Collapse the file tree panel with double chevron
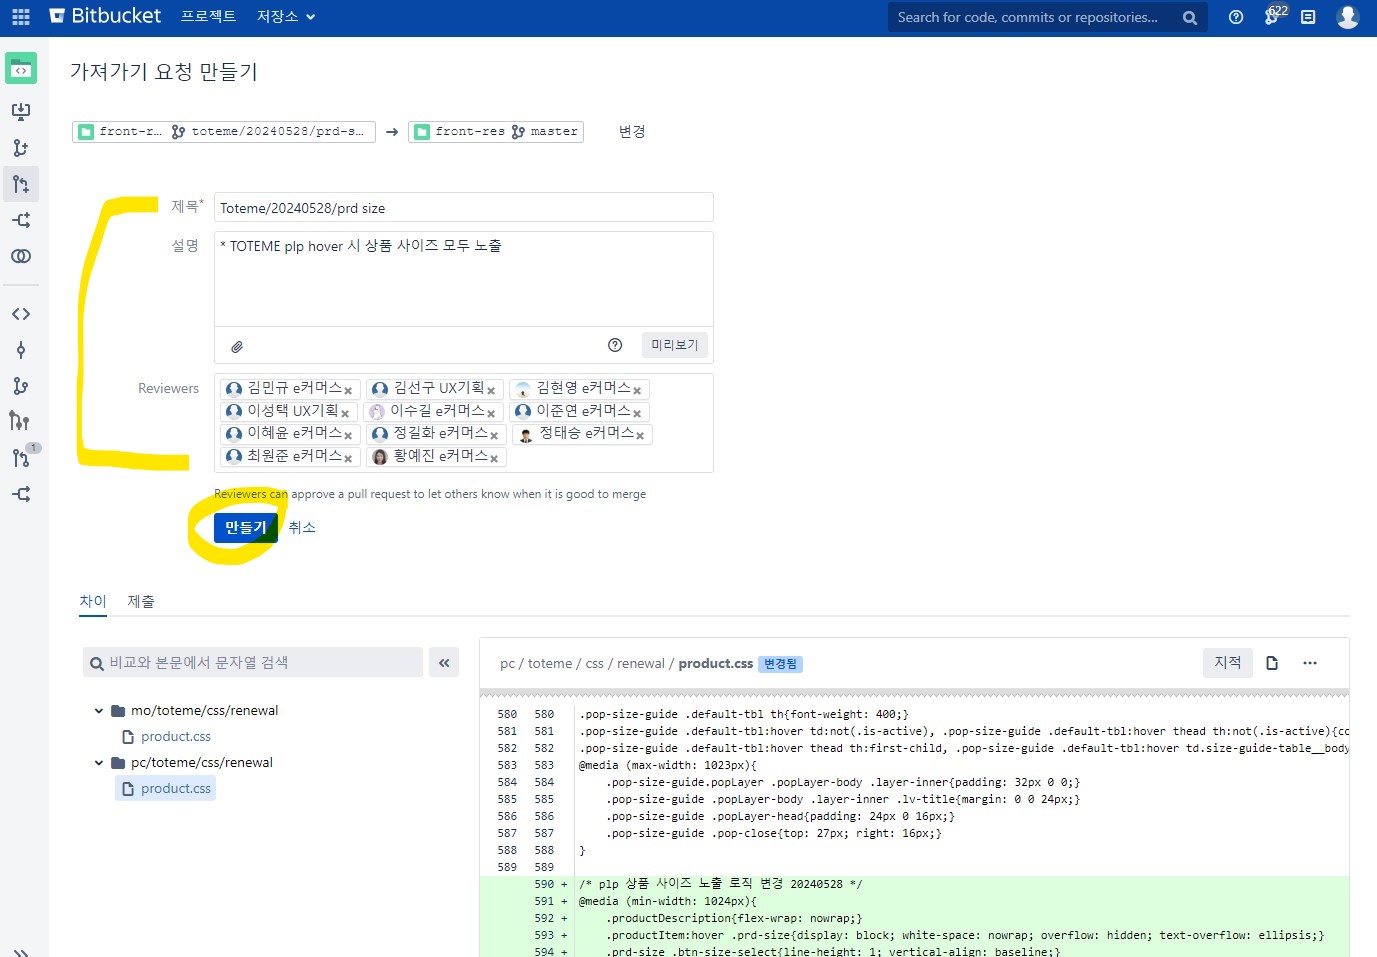Viewport: 1377px width, 957px height. [444, 662]
